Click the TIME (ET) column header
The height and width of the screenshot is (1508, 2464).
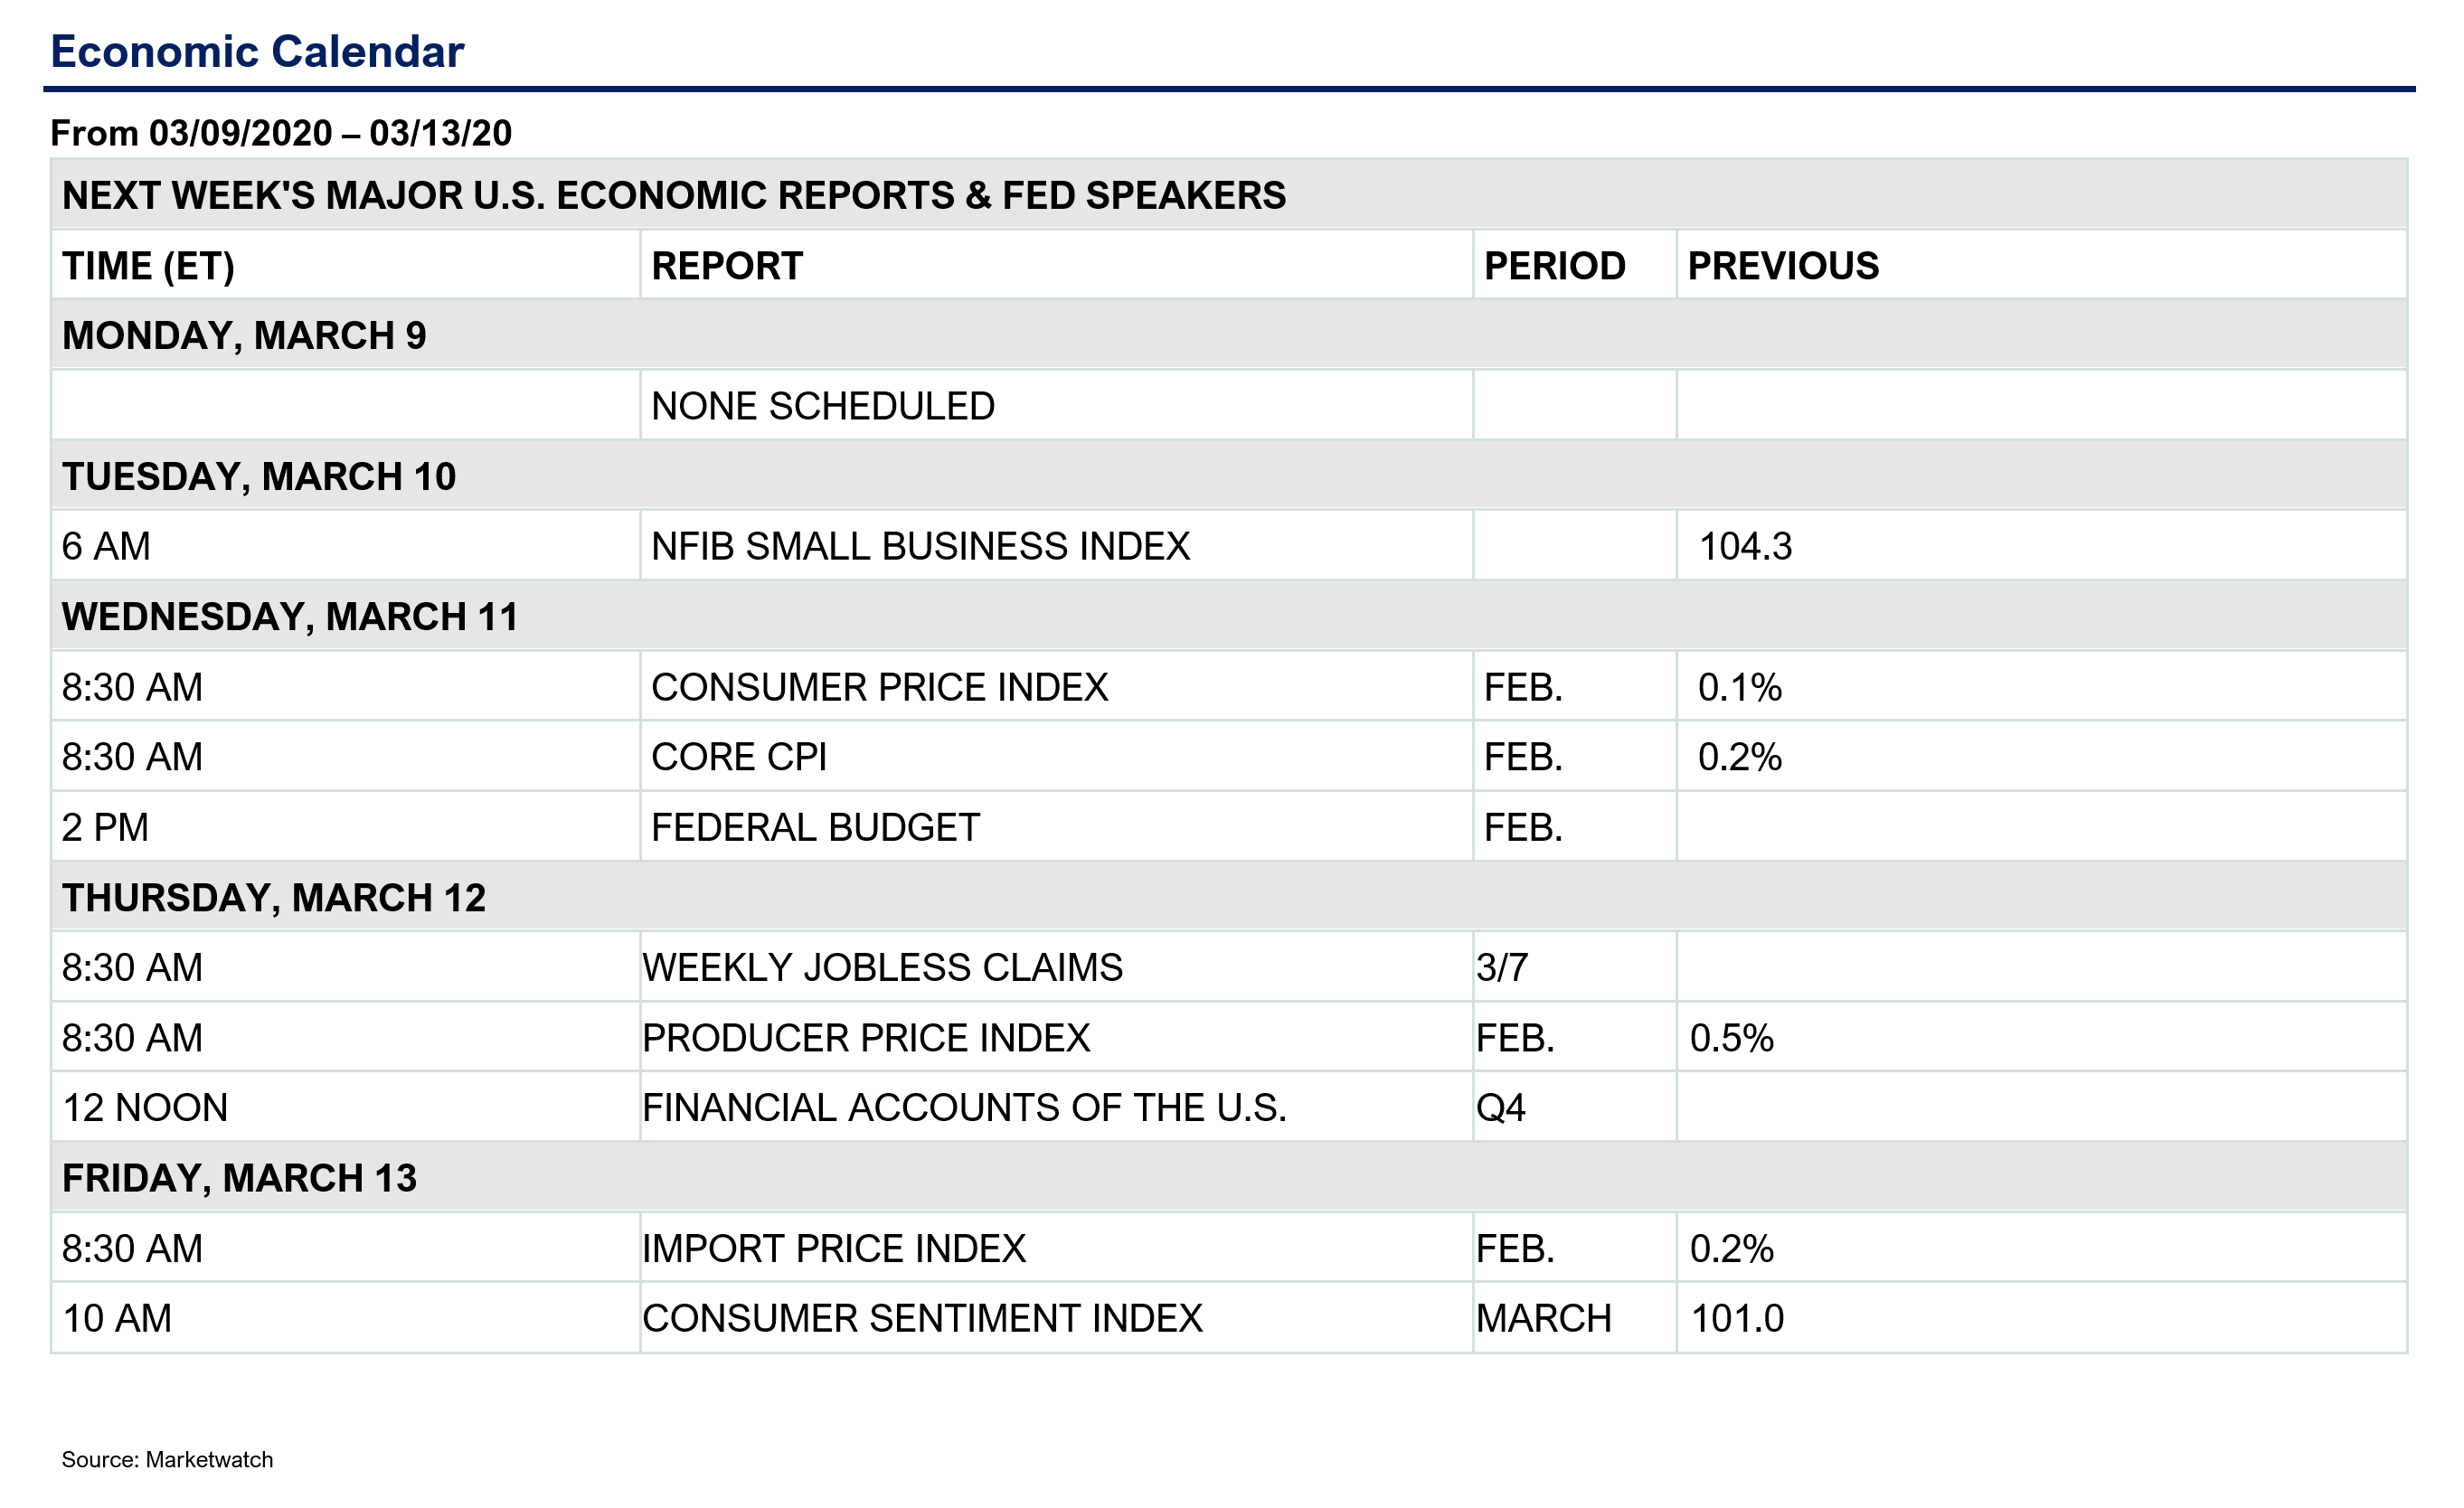(148, 266)
